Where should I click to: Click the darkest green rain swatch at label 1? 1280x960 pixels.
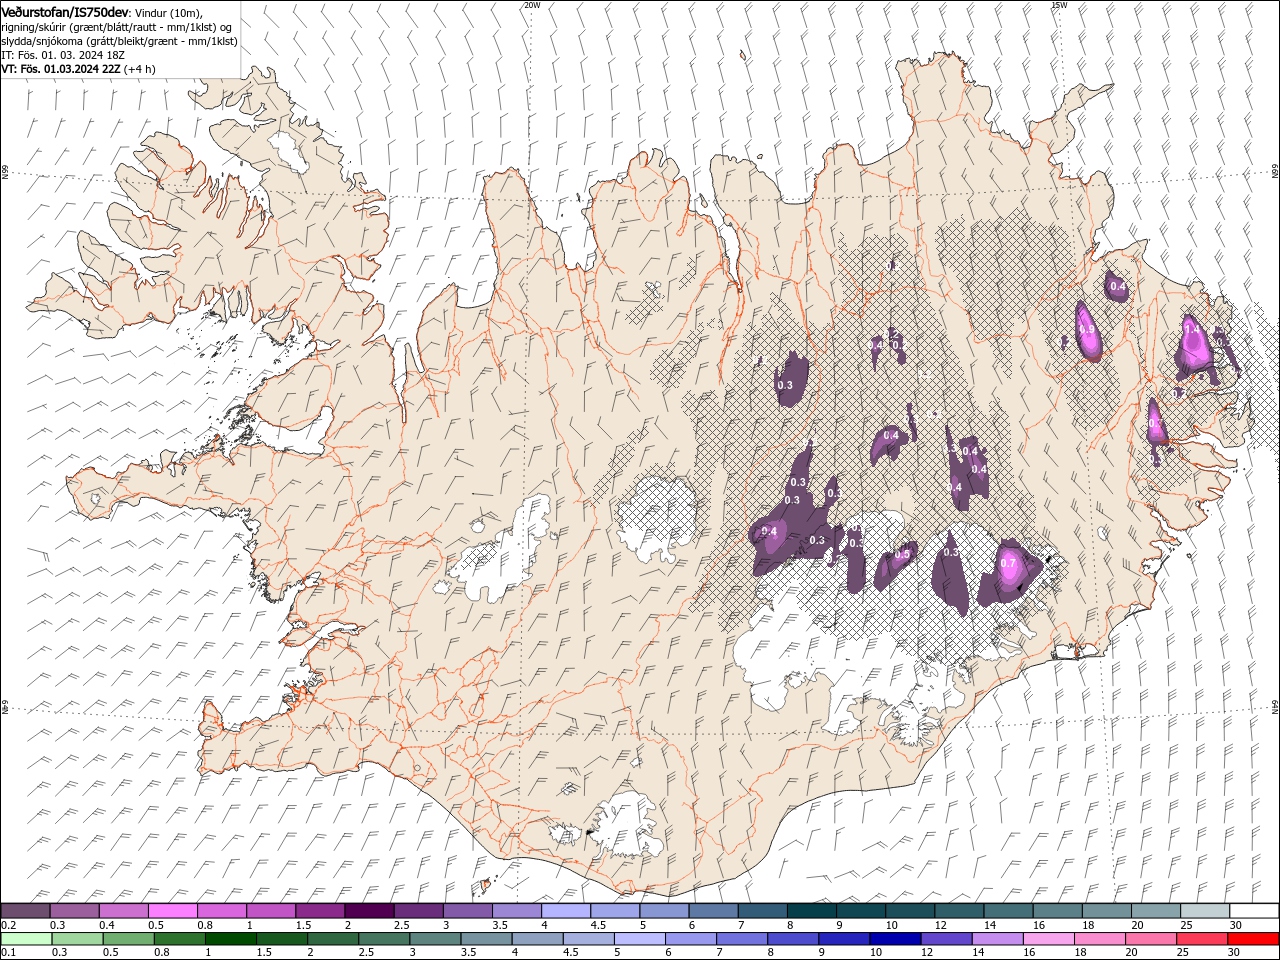click(230, 939)
